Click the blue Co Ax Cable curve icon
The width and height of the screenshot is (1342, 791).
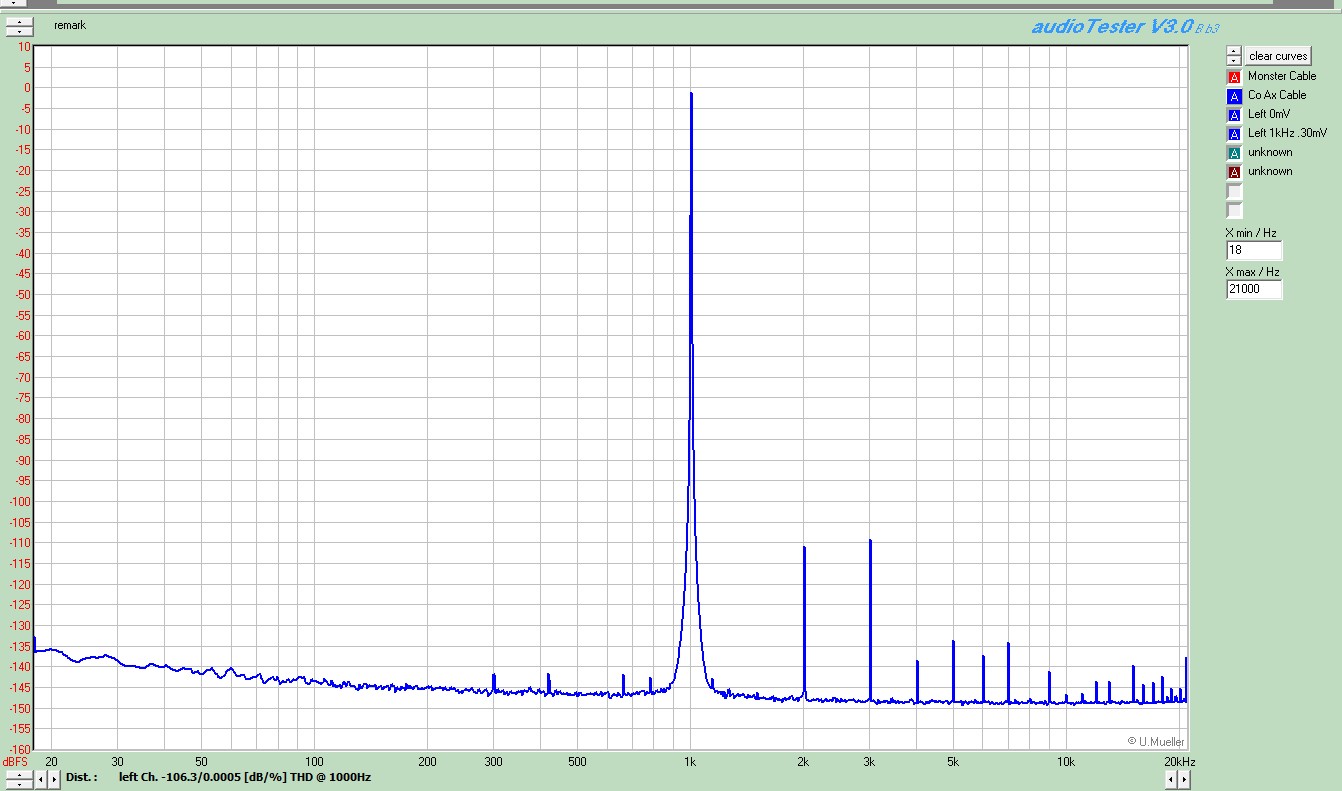coord(1234,96)
